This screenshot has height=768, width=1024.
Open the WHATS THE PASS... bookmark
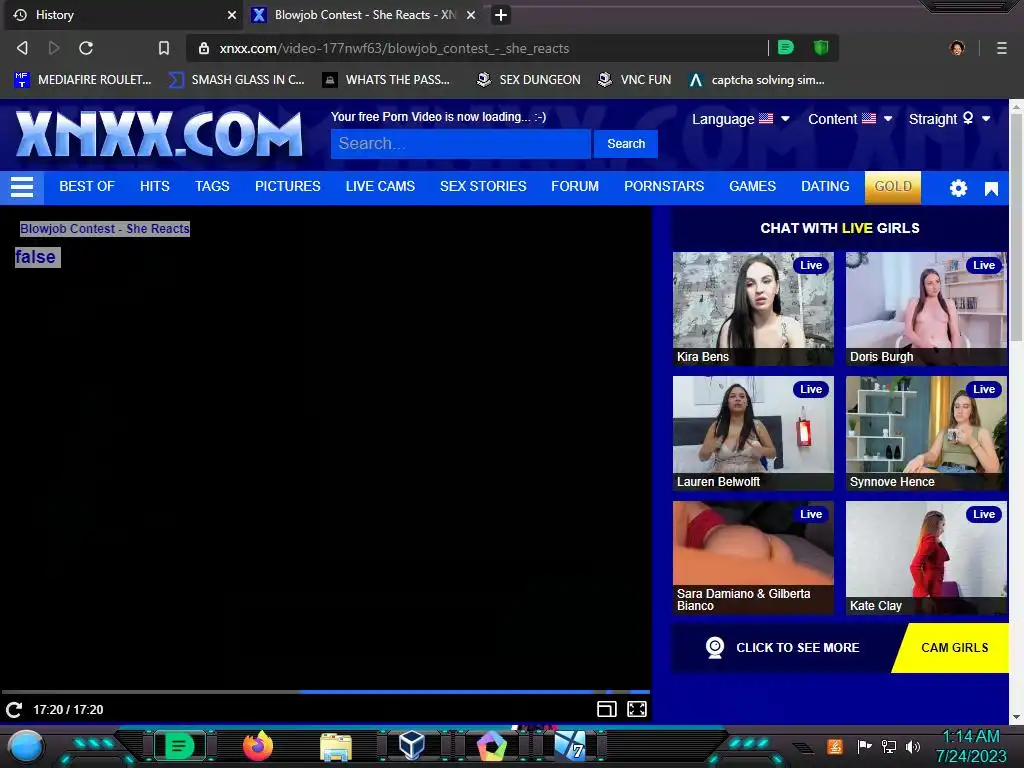tap(386, 80)
